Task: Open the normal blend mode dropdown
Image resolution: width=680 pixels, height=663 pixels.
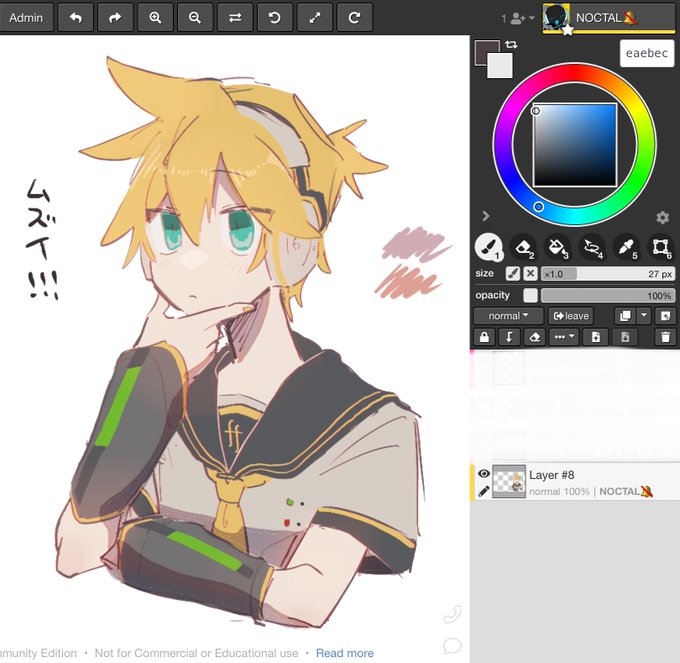Action: click(x=508, y=316)
